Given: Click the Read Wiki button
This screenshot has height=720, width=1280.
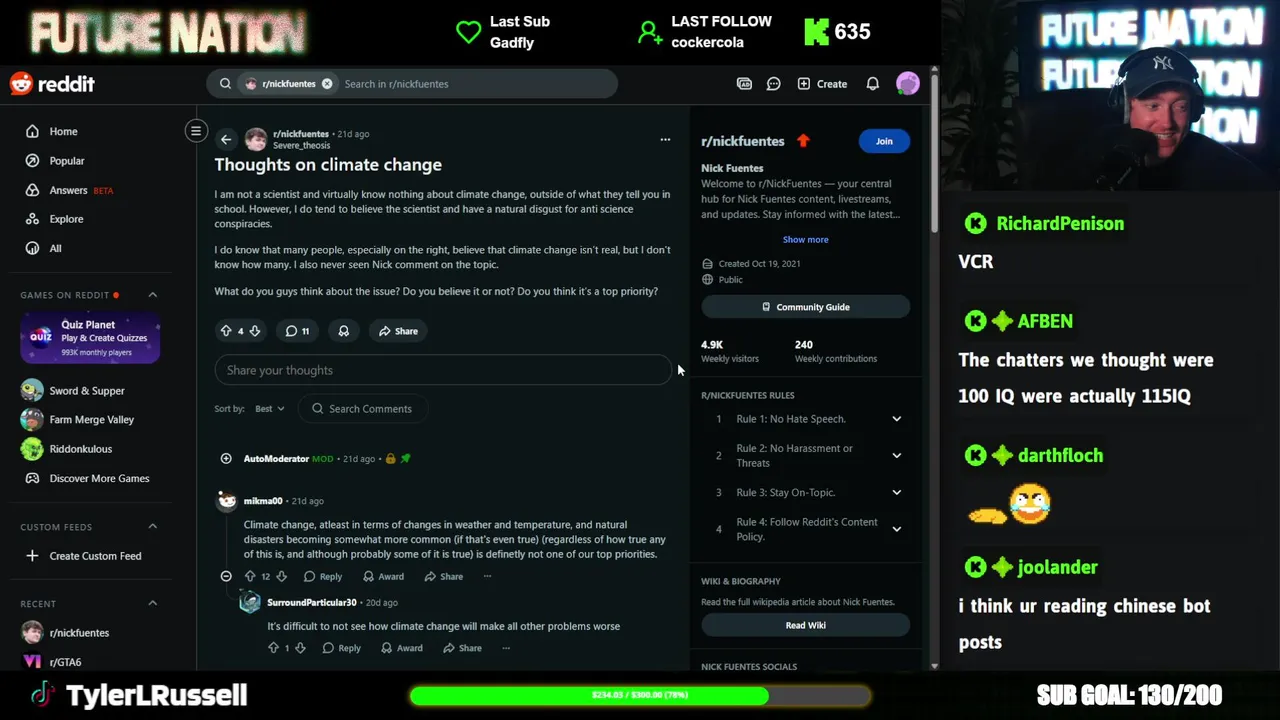Looking at the screenshot, I should [x=805, y=625].
